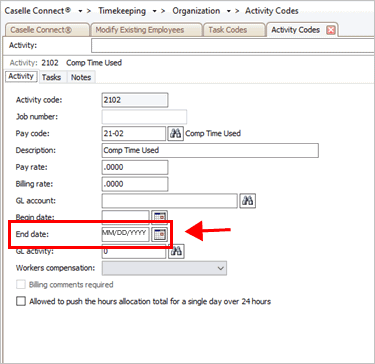Click the Billing rate field
This screenshot has width=375, height=364.
click(135, 184)
